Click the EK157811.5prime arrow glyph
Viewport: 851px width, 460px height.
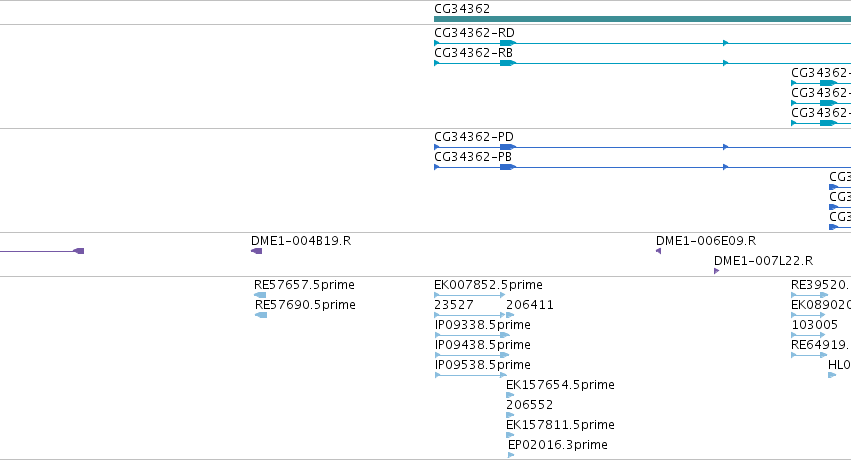tap(510, 435)
